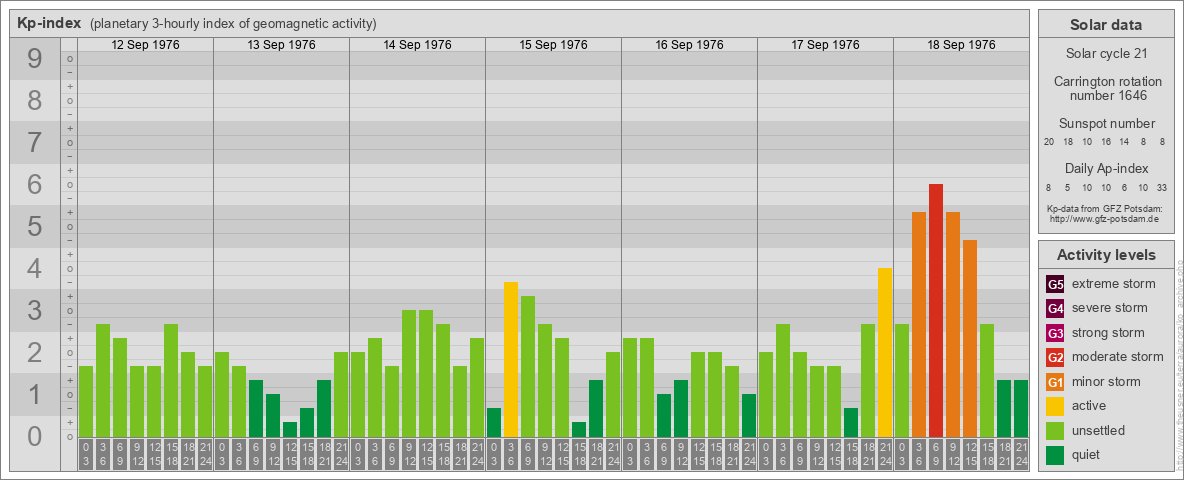
Task: Click the orange bar on 18 Sep 3-6
Action: (x=919, y=325)
